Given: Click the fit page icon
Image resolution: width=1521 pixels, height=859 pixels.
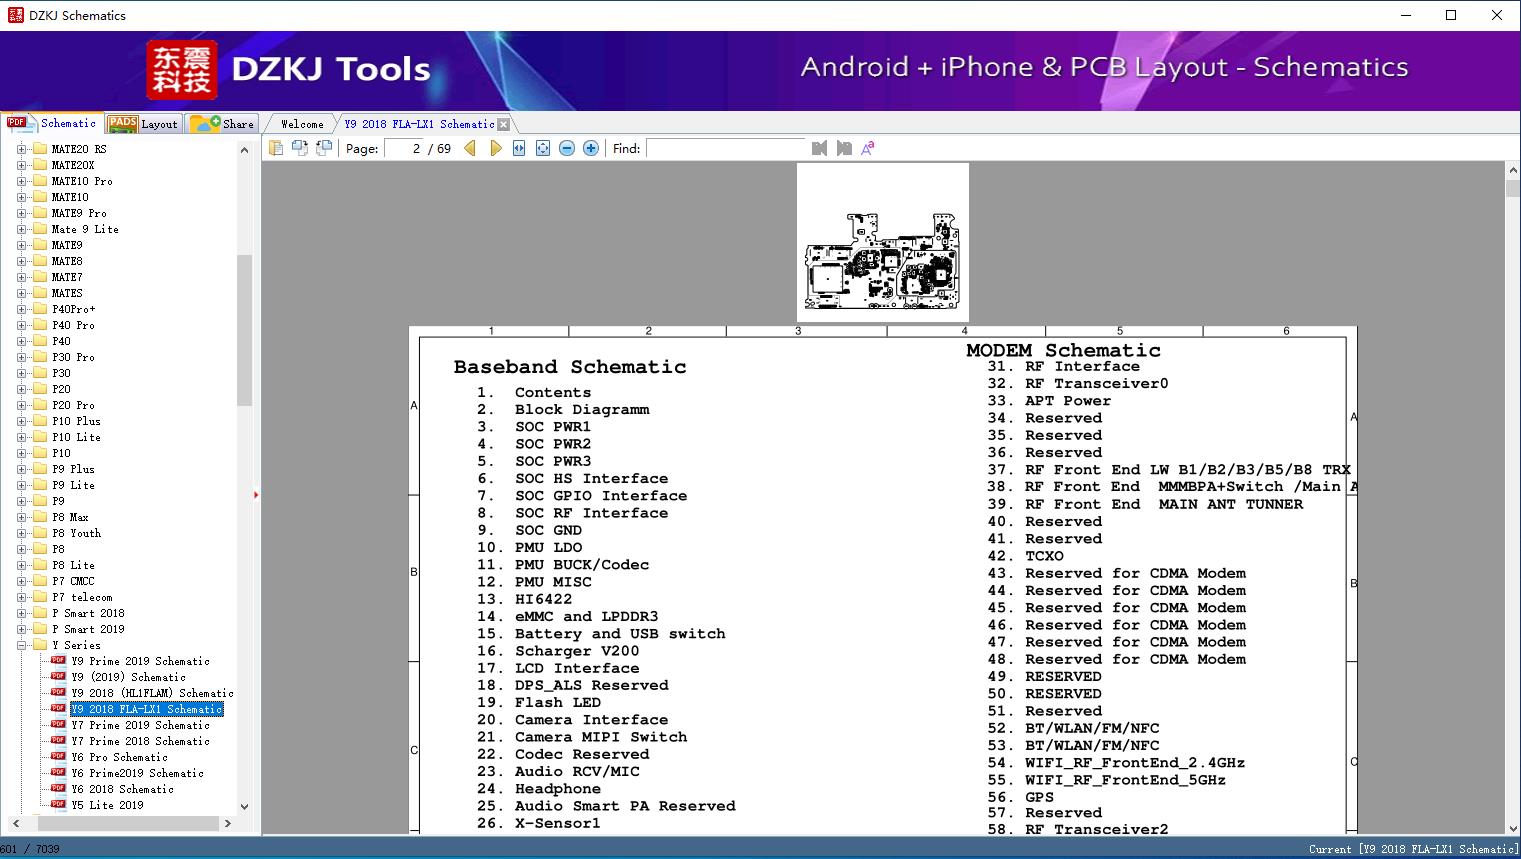Looking at the screenshot, I should point(543,148).
